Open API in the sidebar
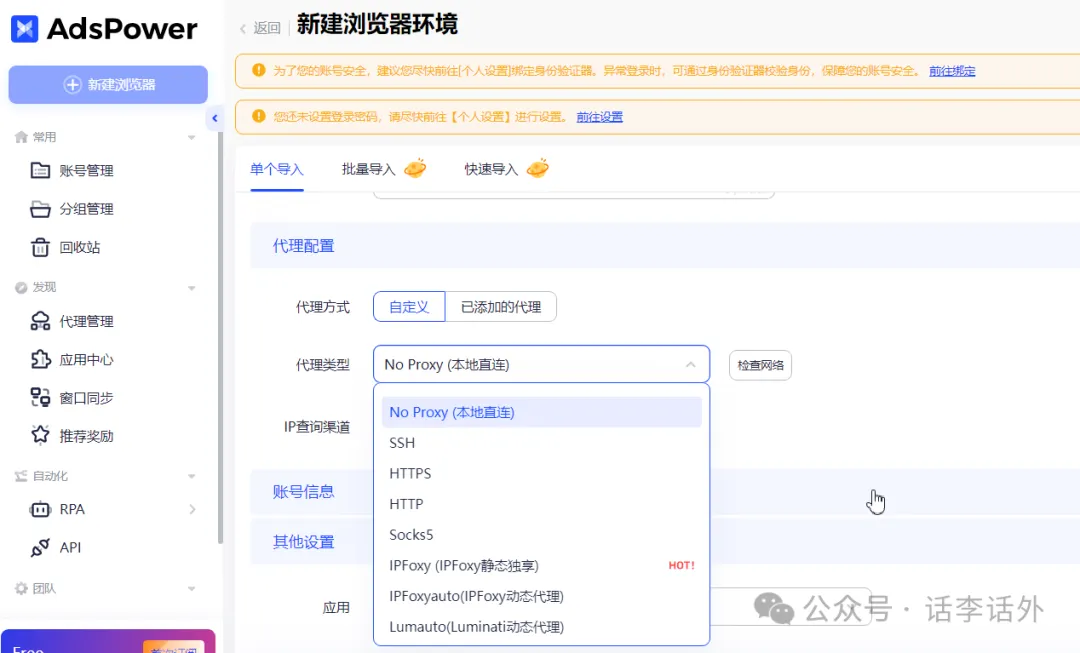Viewport: 1080px width, 653px height. tap(56, 547)
